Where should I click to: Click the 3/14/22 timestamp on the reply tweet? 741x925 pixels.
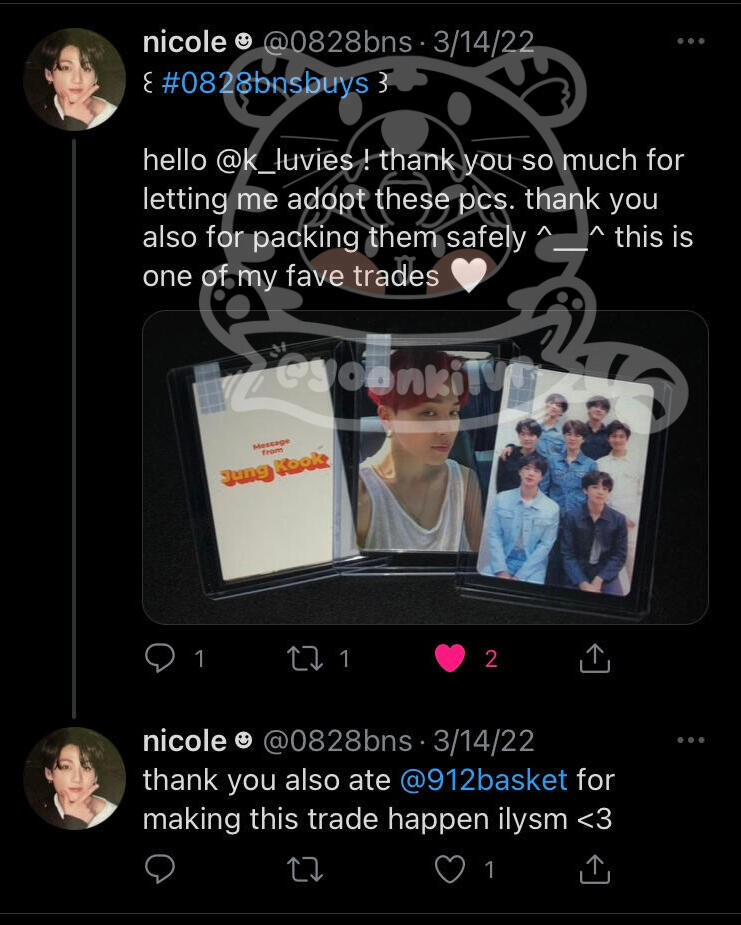pos(484,741)
